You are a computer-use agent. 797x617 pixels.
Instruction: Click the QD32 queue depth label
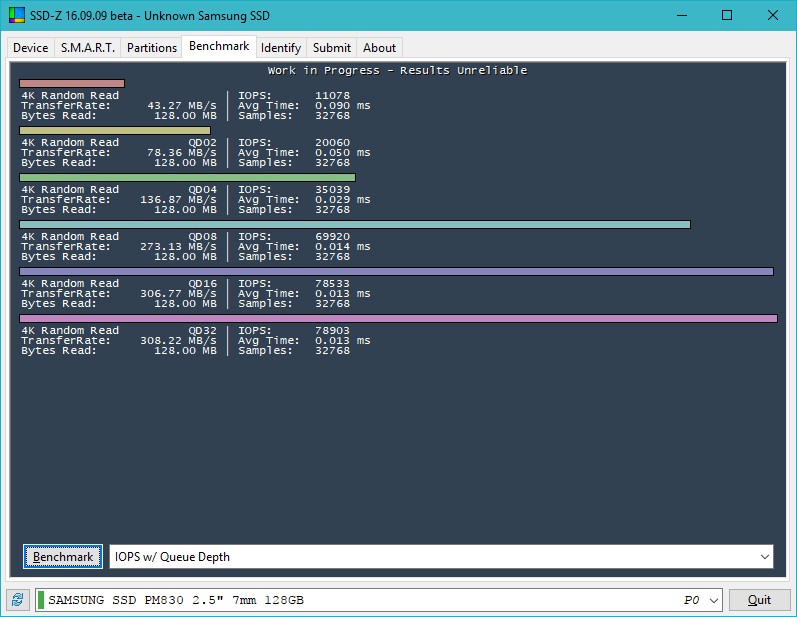pos(202,331)
